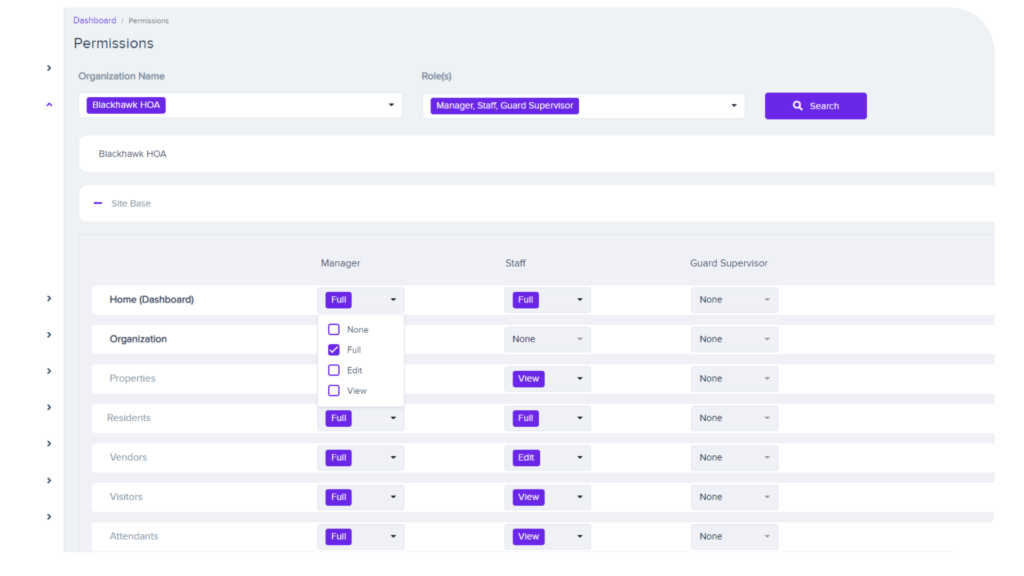Click the Search button
The width and height of the screenshot is (1024, 576).
815,106
